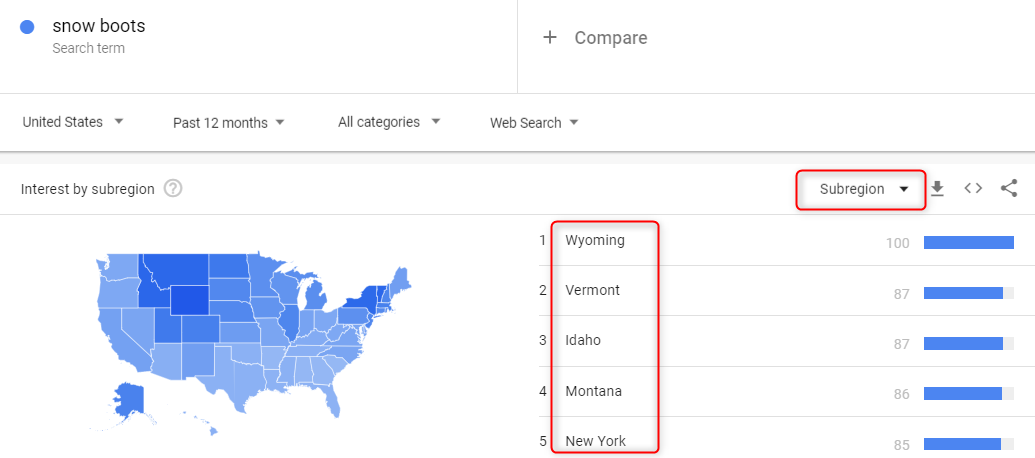This screenshot has height=458, width=1035.
Task: Click the plus icon to compare
Action: point(549,38)
